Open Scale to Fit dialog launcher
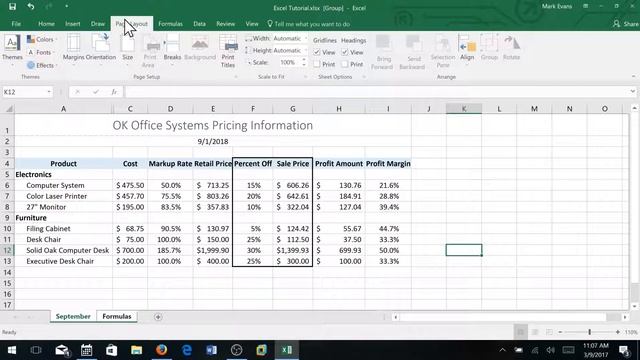This screenshot has width=640, height=360. pos(305,77)
